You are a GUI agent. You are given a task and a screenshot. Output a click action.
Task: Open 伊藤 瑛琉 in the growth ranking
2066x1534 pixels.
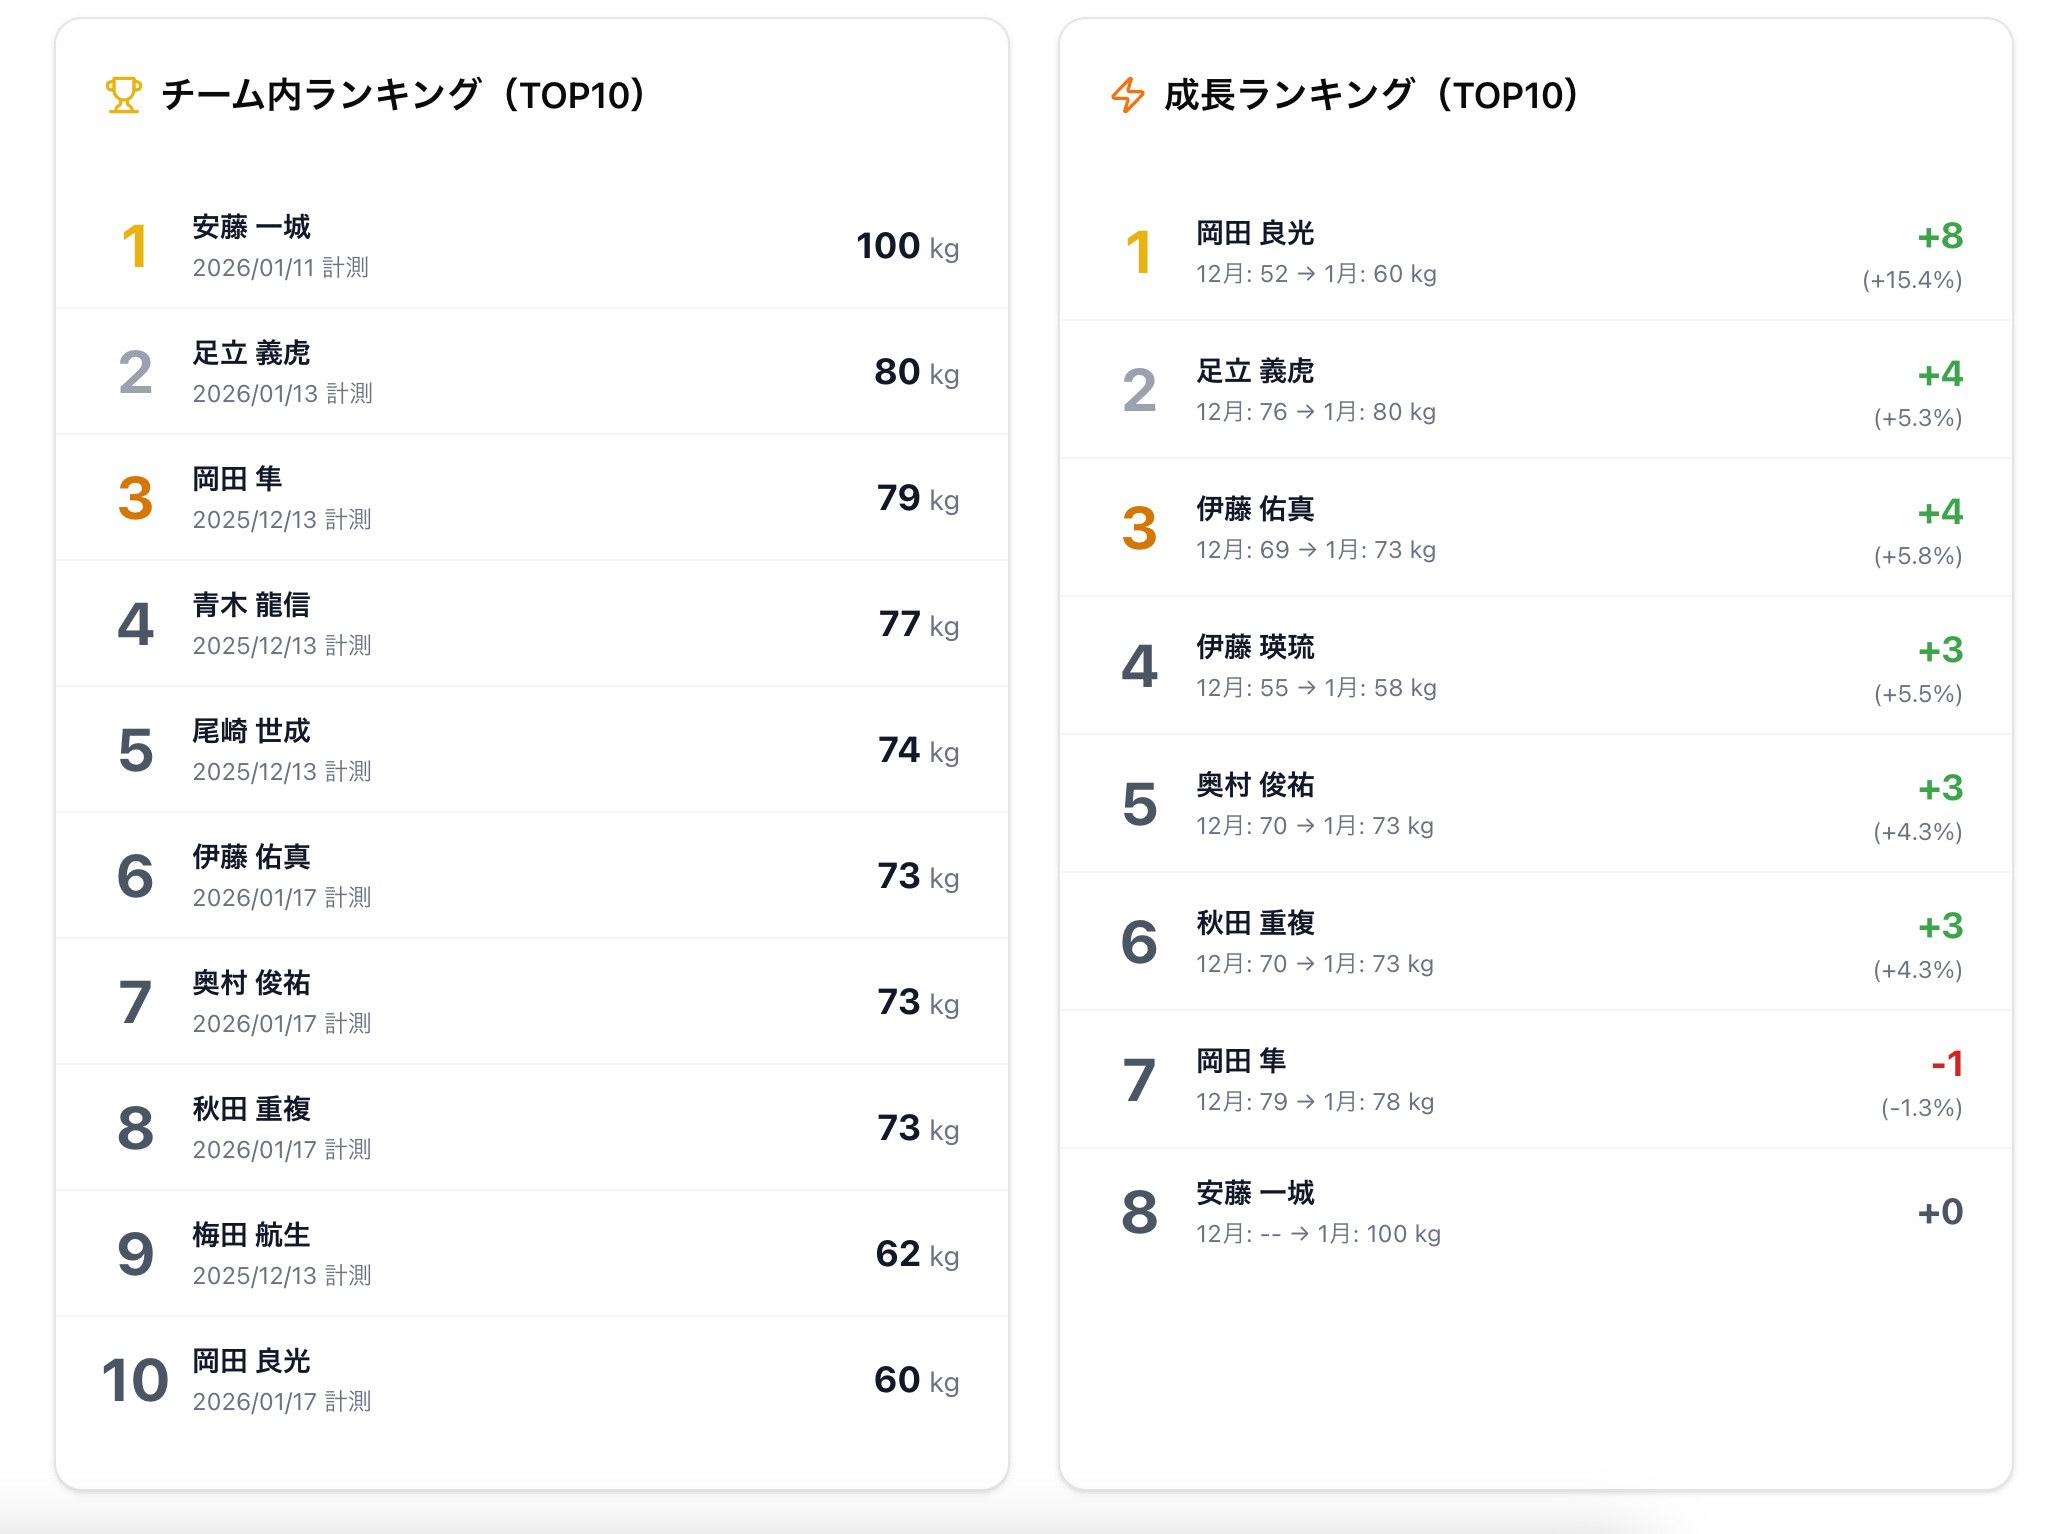click(x=1255, y=647)
